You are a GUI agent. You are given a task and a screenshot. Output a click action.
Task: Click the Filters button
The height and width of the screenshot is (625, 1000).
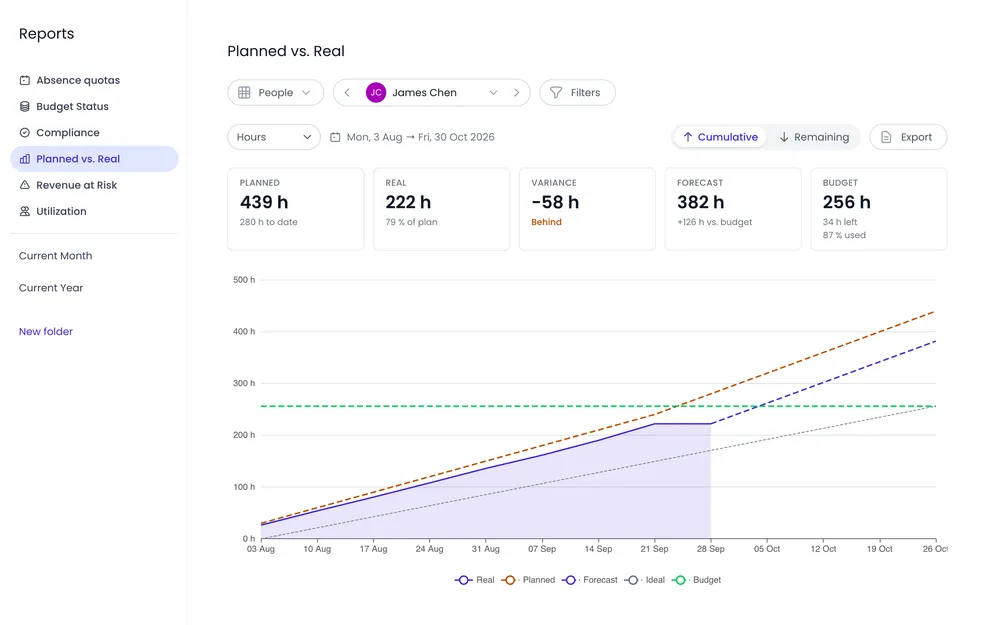click(x=577, y=92)
